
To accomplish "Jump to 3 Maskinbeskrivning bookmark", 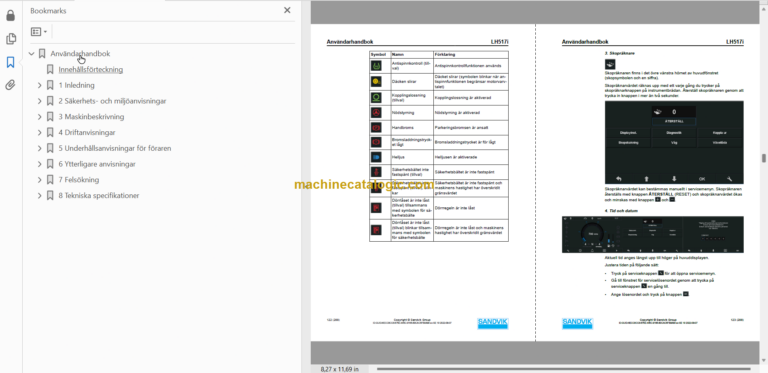I will point(91,117).
